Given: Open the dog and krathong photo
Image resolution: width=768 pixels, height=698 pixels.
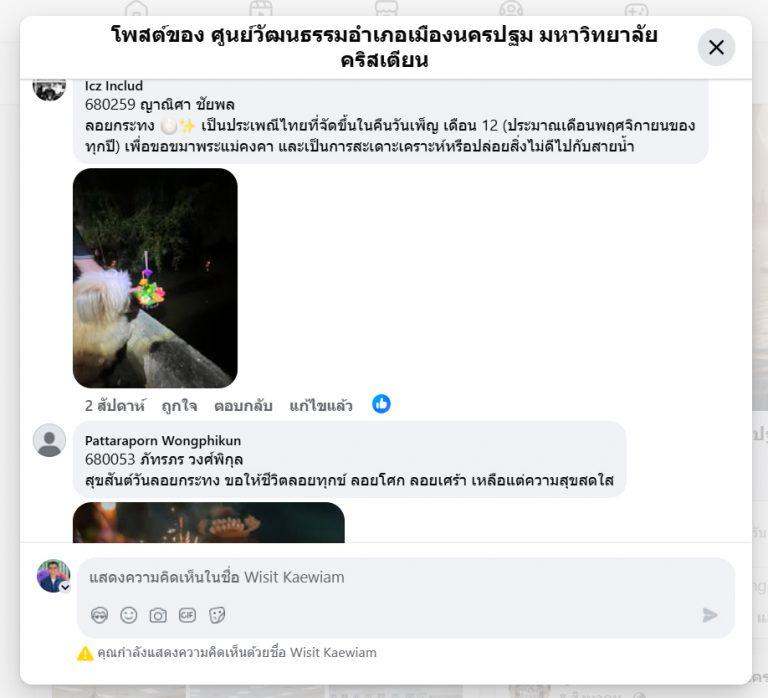Looking at the screenshot, I should [x=155, y=278].
